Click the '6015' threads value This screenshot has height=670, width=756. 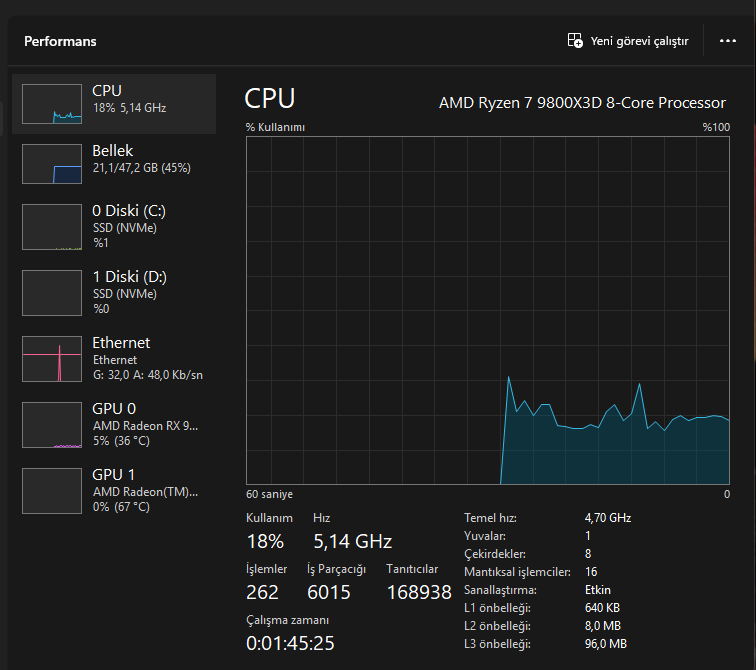tap(329, 592)
